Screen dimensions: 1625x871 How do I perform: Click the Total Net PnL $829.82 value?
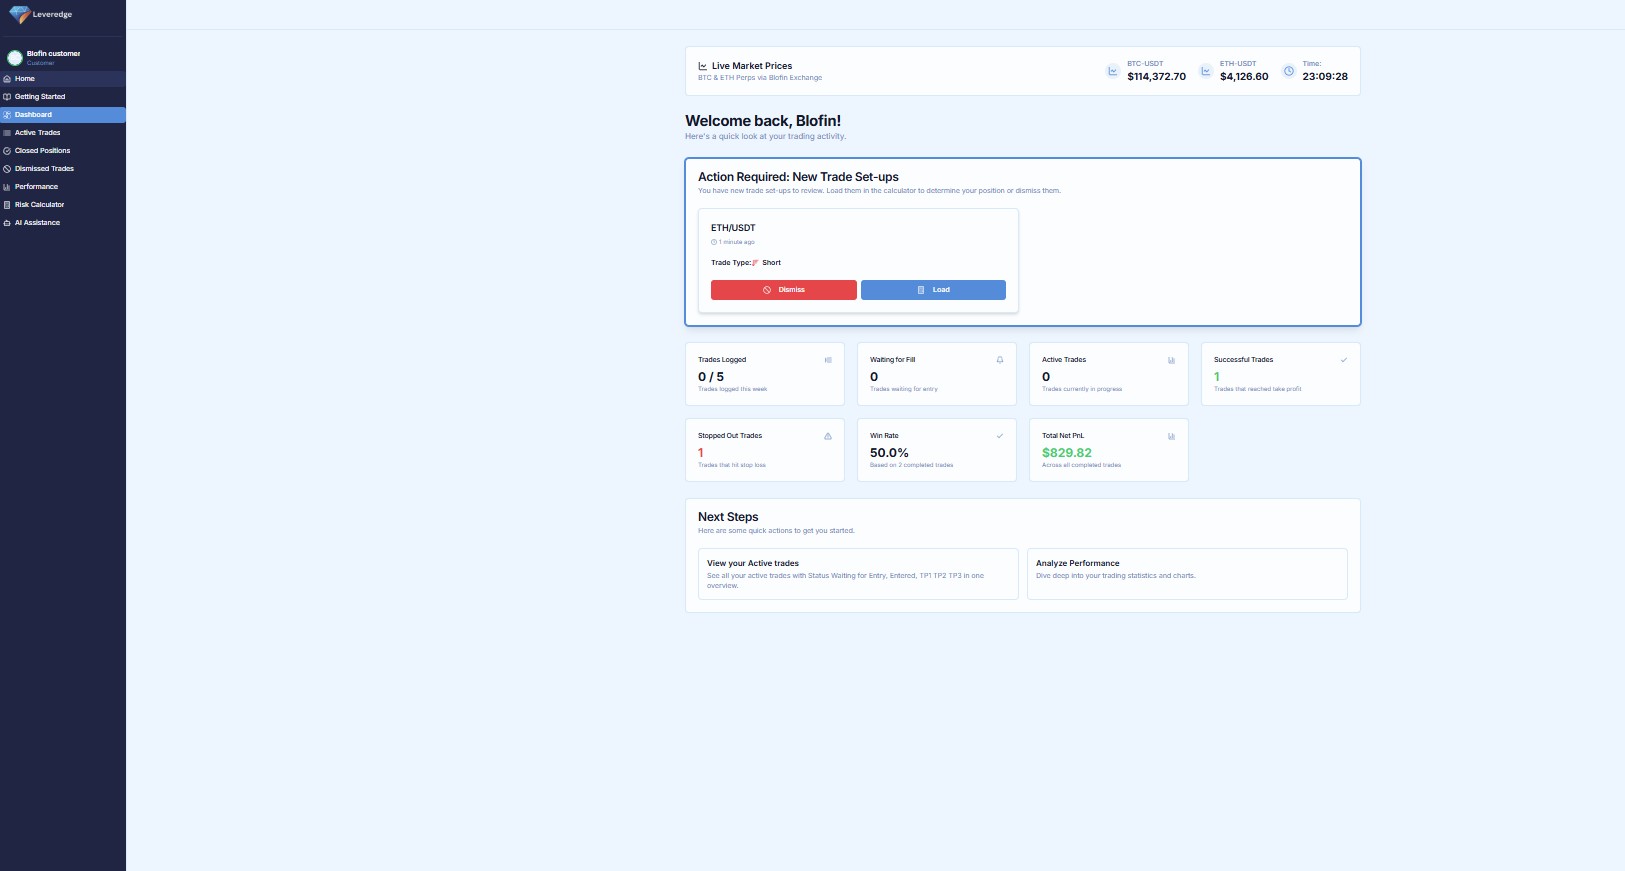(1067, 453)
